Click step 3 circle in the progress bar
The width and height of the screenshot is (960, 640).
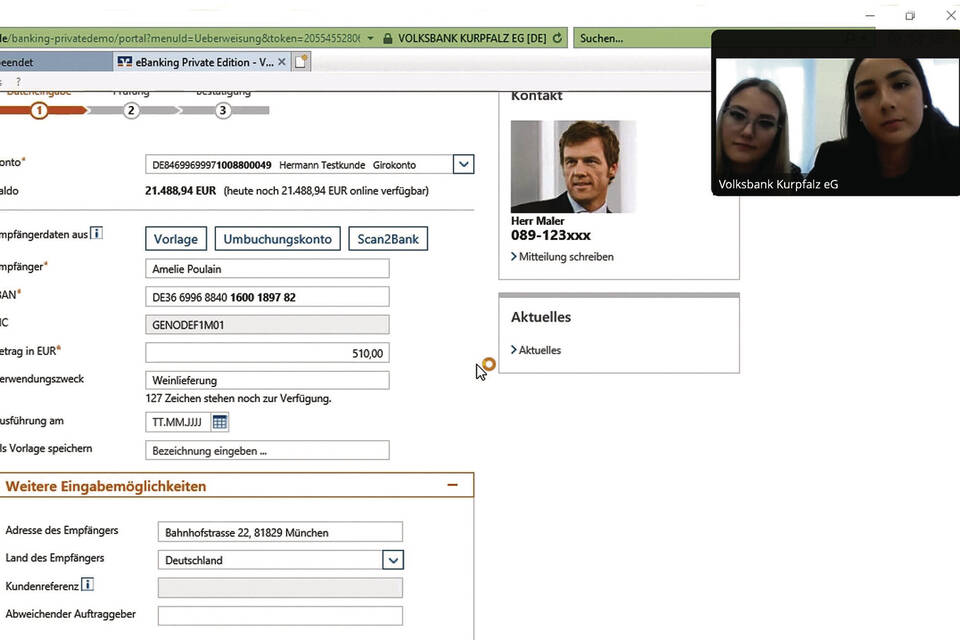(223, 110)
